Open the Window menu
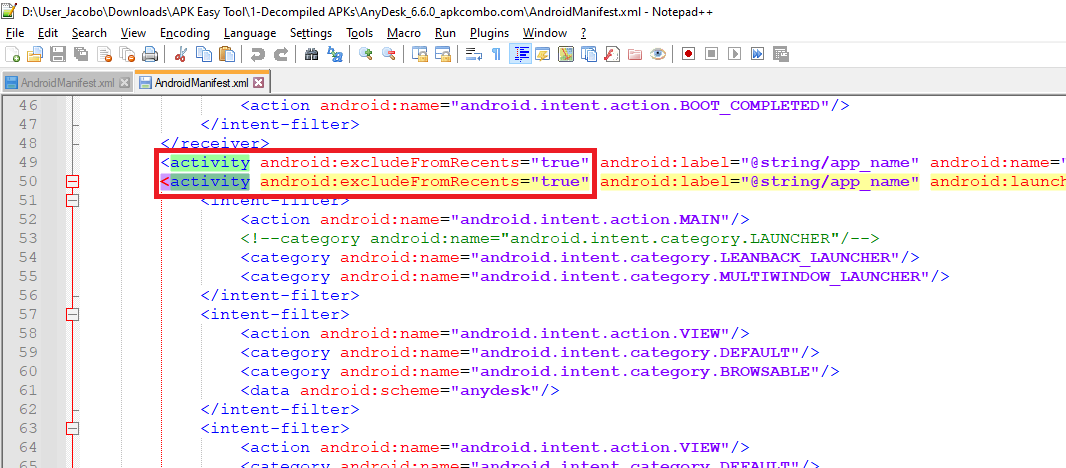 click(x=545, y=33)
